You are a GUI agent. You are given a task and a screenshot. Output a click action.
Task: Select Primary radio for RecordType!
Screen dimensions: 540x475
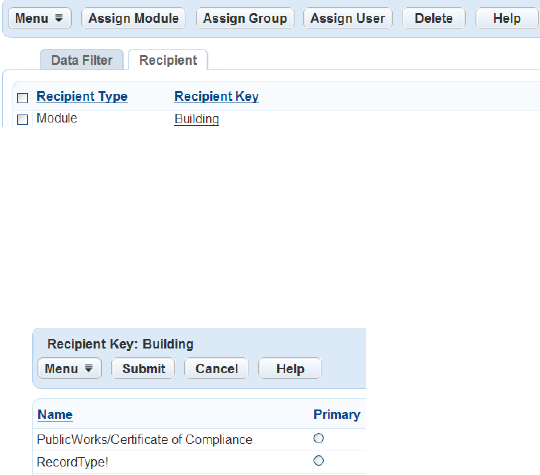pos(319,461)
